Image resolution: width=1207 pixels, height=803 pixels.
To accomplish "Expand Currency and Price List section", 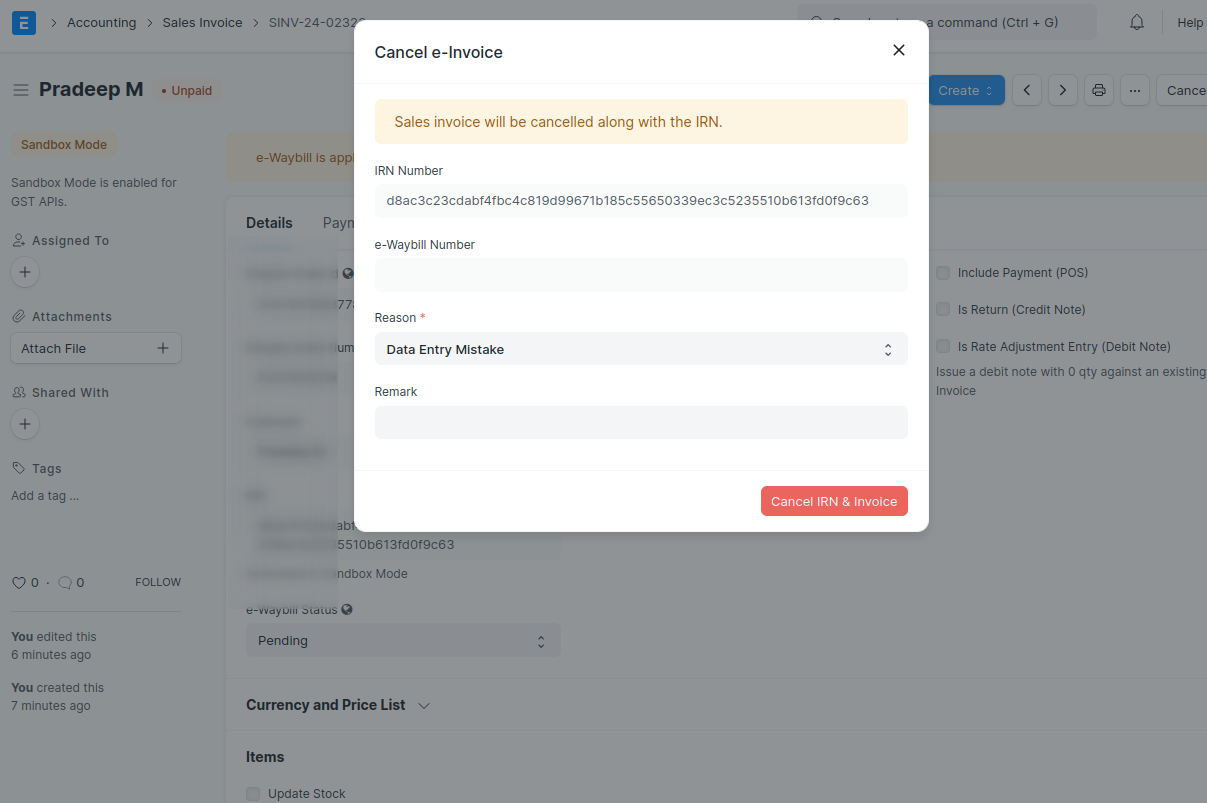I will coord(338,705).
